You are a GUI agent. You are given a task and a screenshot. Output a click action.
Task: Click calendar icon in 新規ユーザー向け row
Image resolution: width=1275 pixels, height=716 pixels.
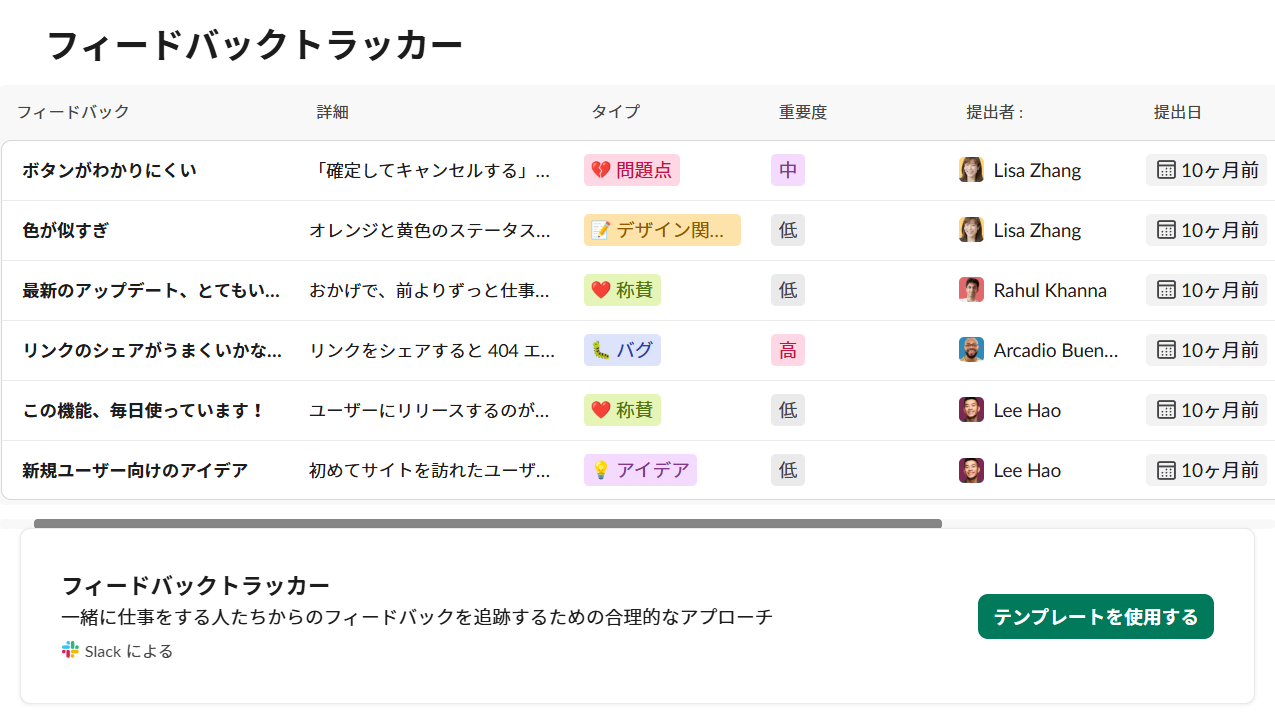click(x=1166, y=470)
